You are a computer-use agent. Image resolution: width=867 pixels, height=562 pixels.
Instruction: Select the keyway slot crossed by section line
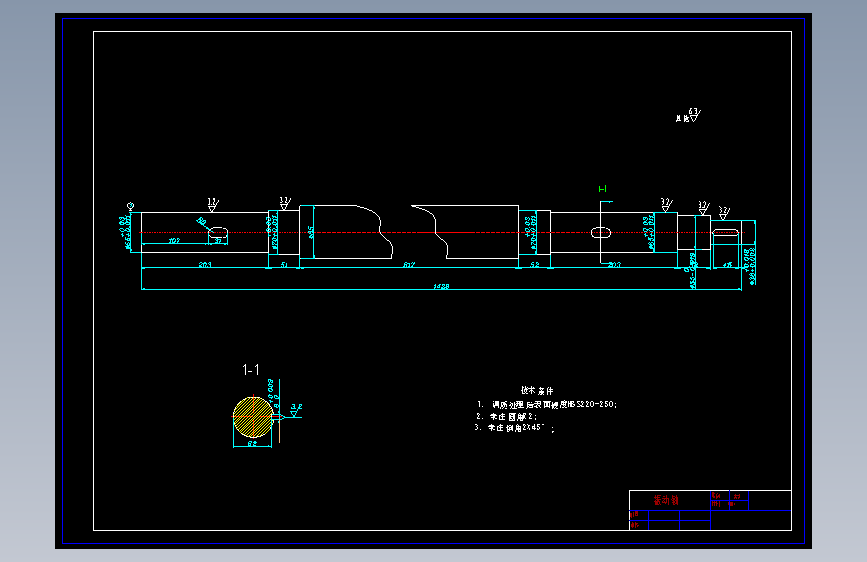point(601,232)
